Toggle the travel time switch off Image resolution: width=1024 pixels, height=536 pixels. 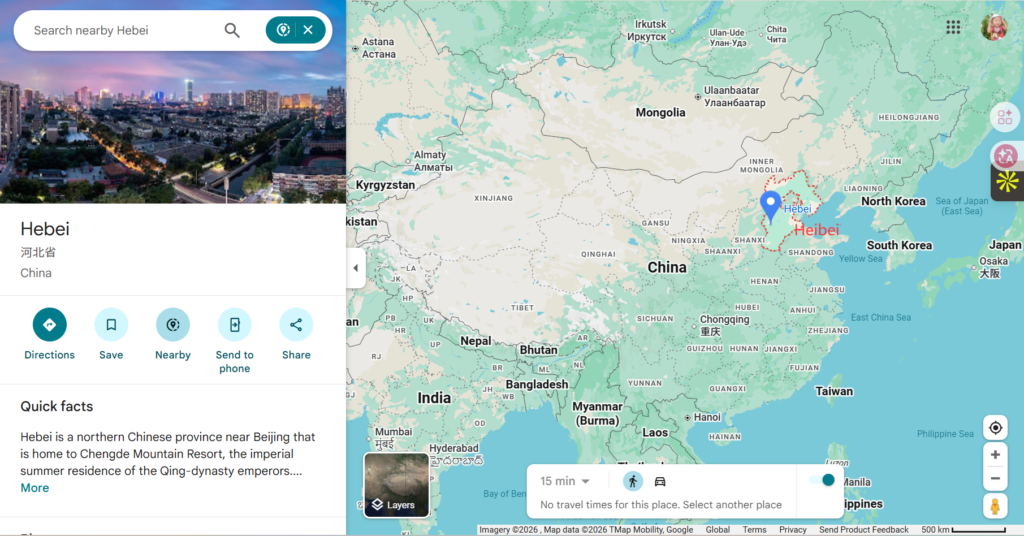point(822,480)
